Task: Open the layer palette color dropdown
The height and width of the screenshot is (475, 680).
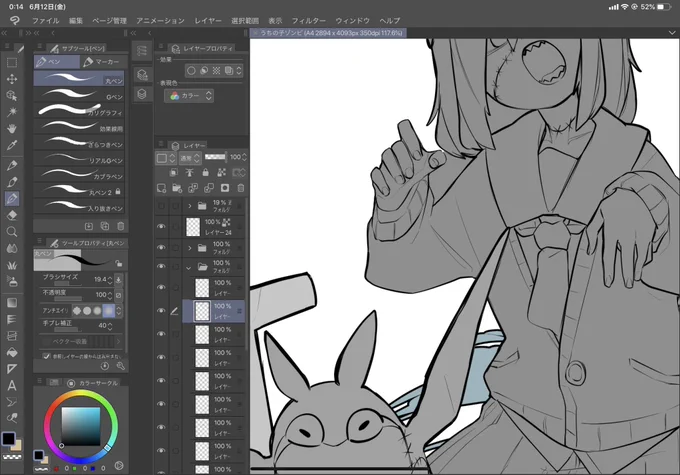Action: (166, 157)
